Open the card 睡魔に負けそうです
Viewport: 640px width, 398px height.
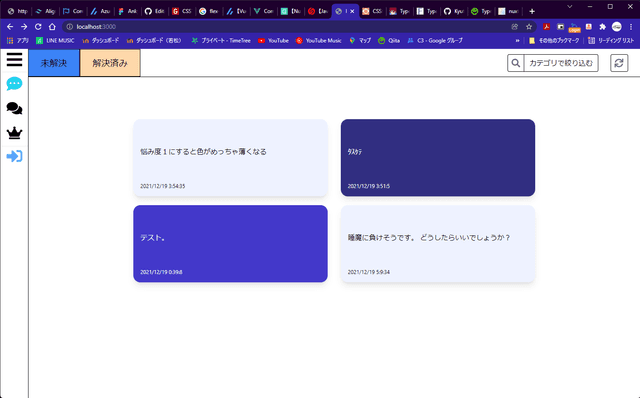pos(438,244)
